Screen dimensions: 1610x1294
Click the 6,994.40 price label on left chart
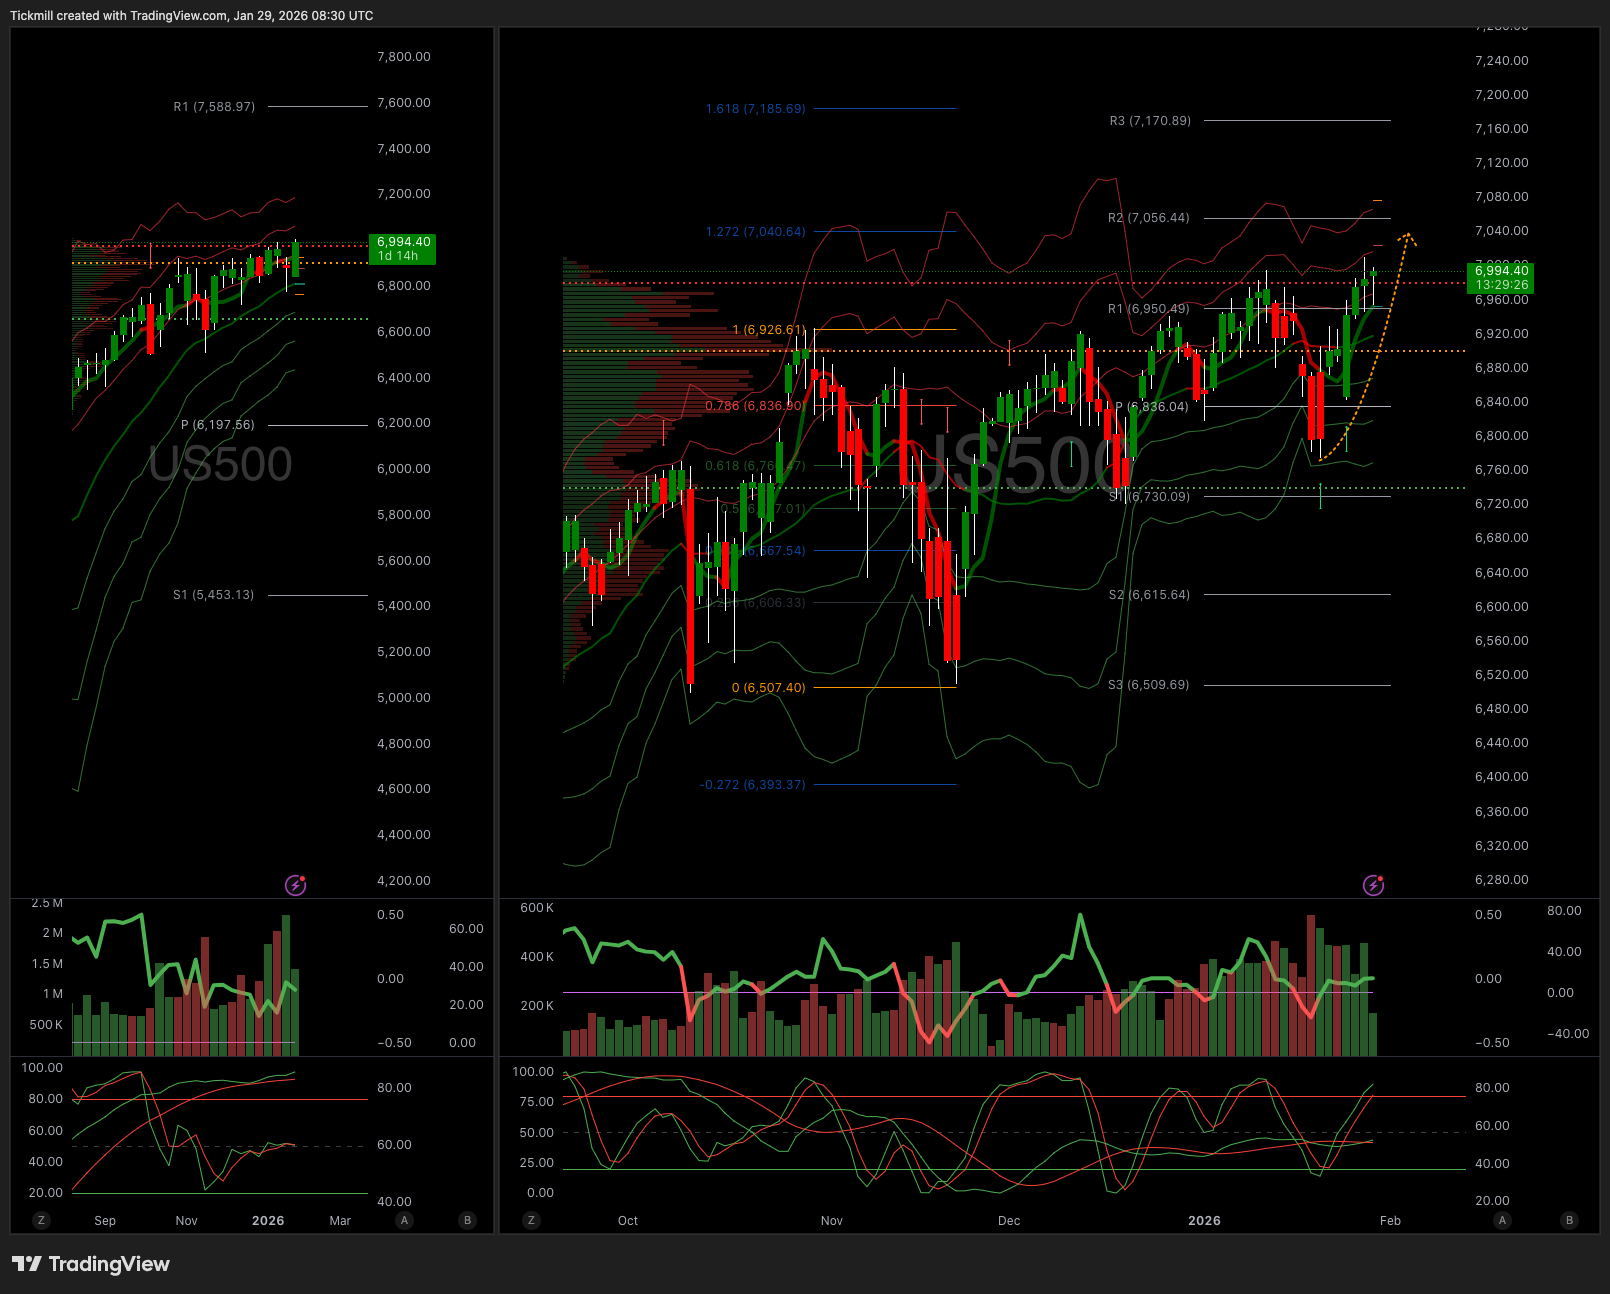(403, 248)
